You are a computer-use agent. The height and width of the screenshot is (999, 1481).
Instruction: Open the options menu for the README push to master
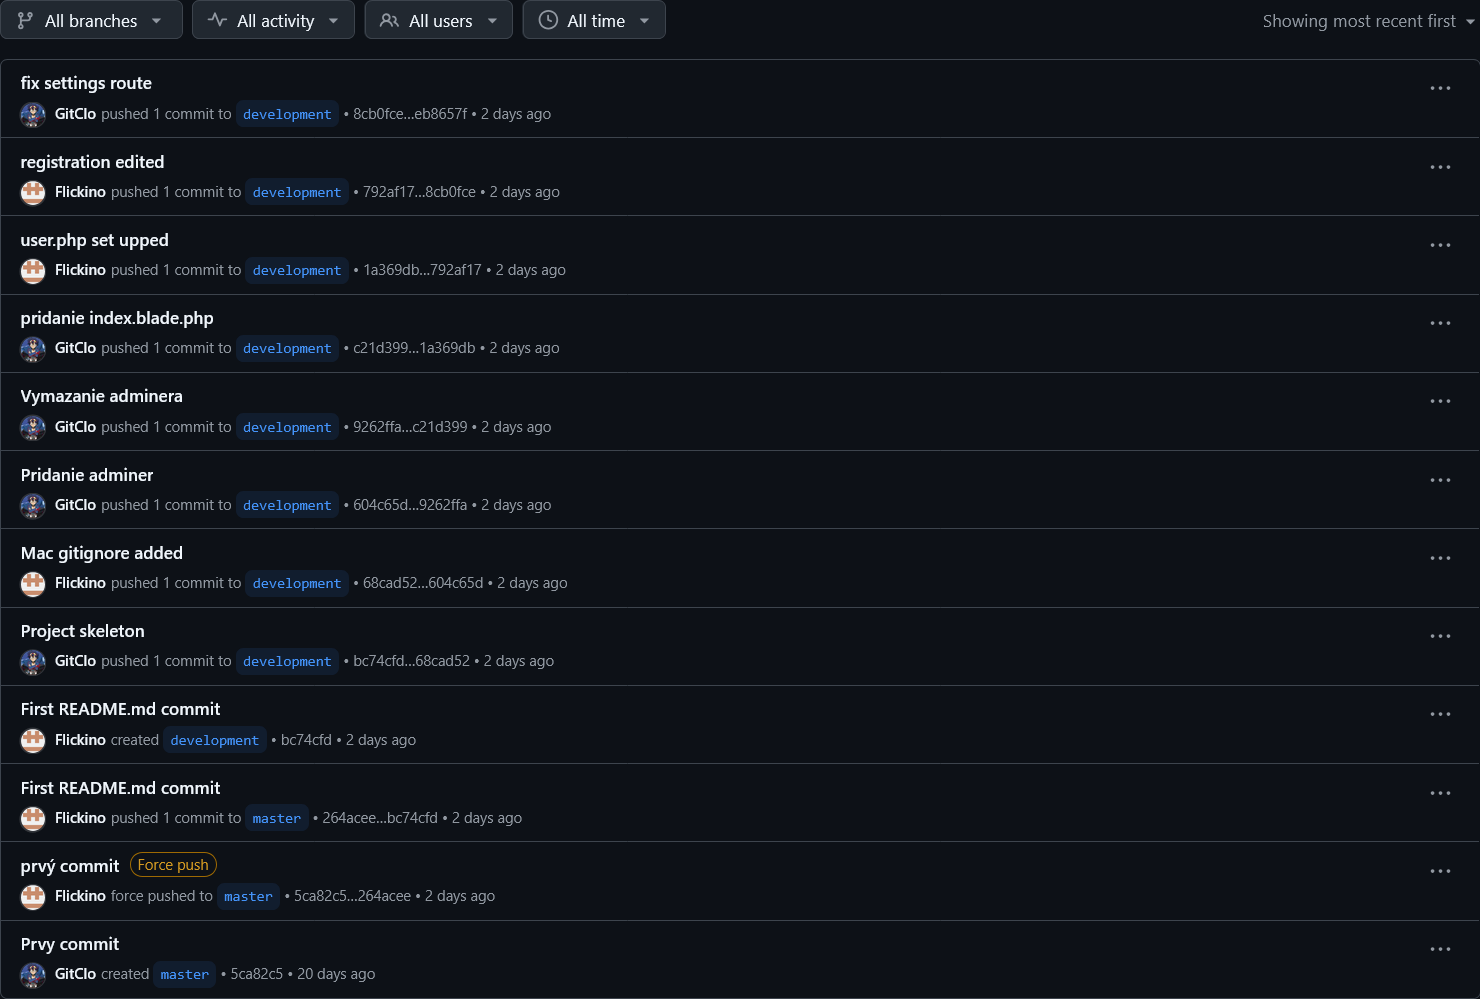(1440, 793)
